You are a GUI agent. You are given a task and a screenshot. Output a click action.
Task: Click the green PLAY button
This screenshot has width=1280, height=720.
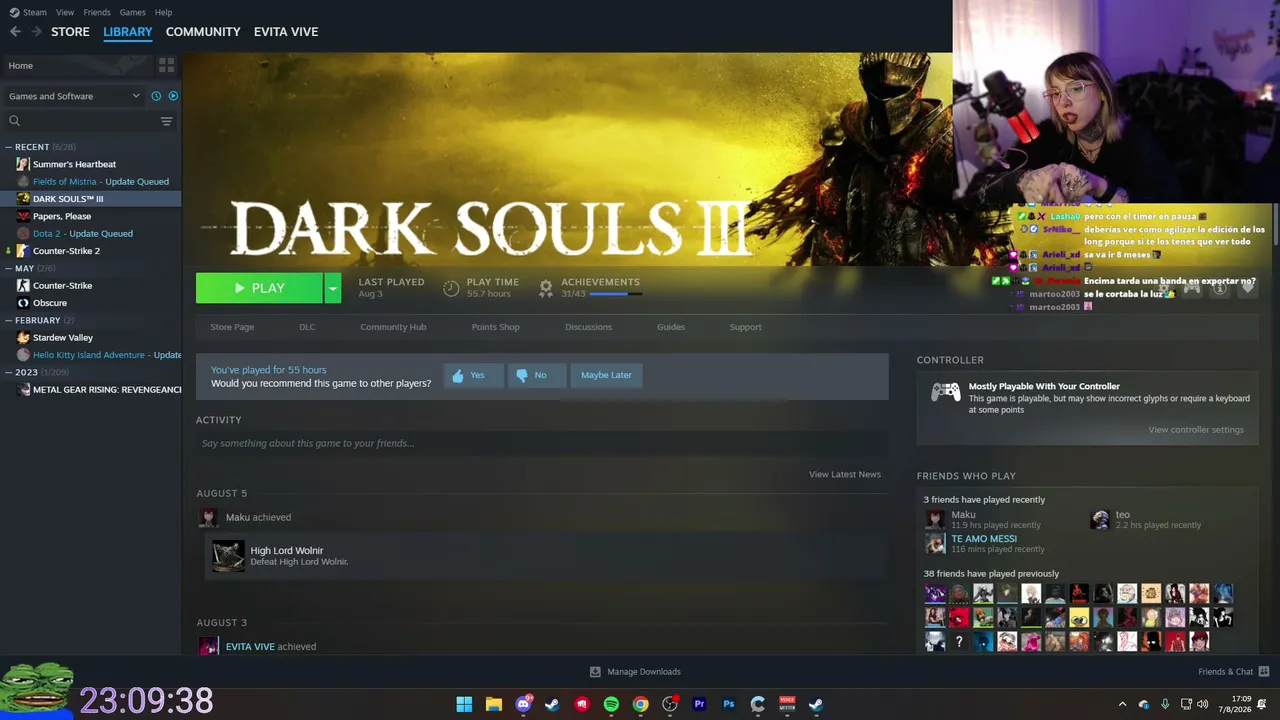pyautogui.click(x=259, y=288)
